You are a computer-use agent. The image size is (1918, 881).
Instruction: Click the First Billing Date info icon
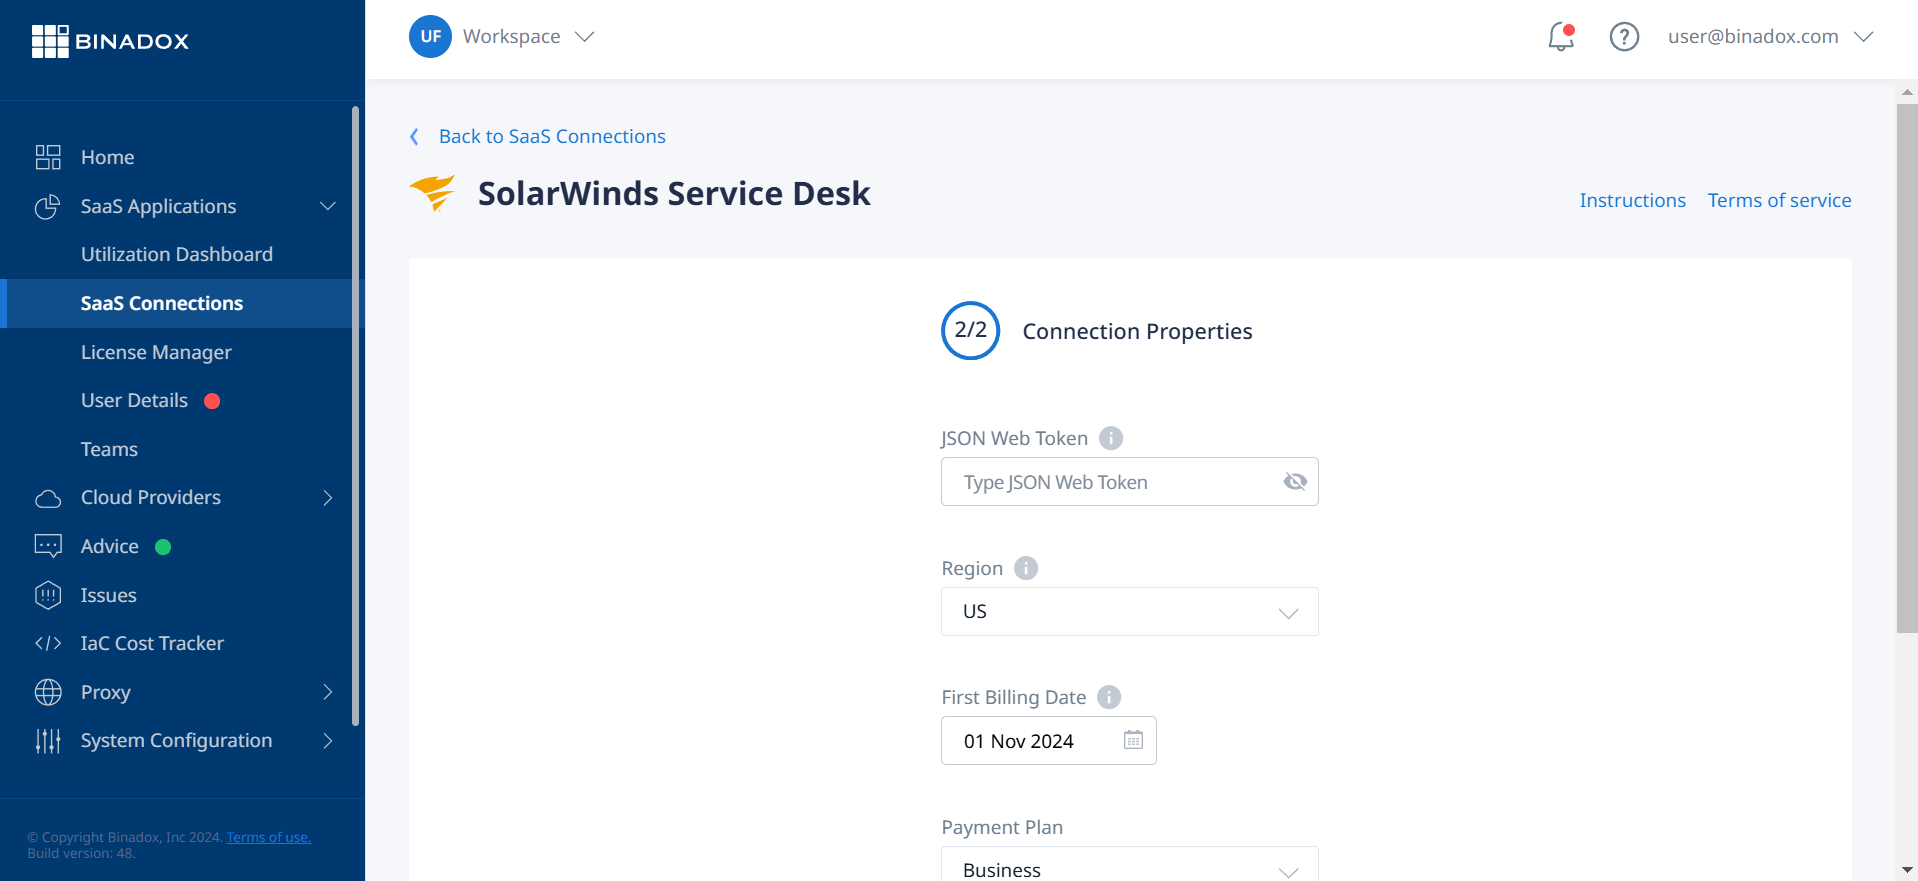point(1109,697)
